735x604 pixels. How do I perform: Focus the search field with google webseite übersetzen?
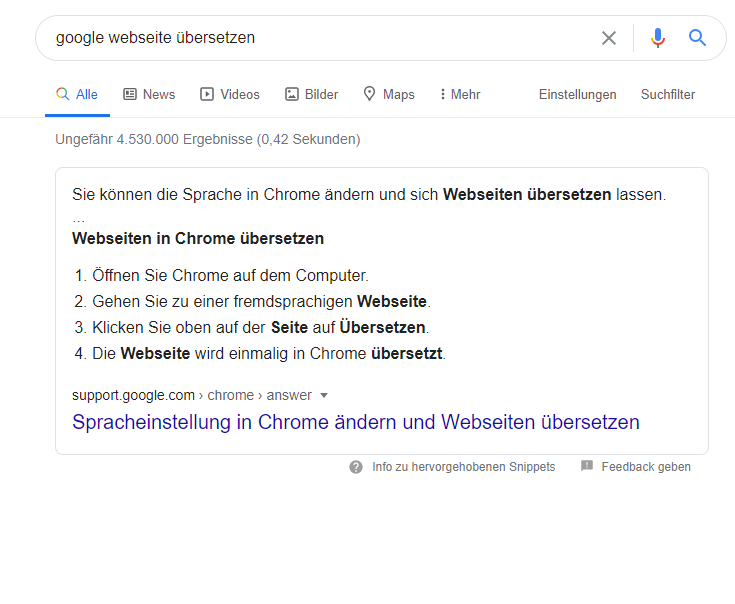[x=300, y=38]
